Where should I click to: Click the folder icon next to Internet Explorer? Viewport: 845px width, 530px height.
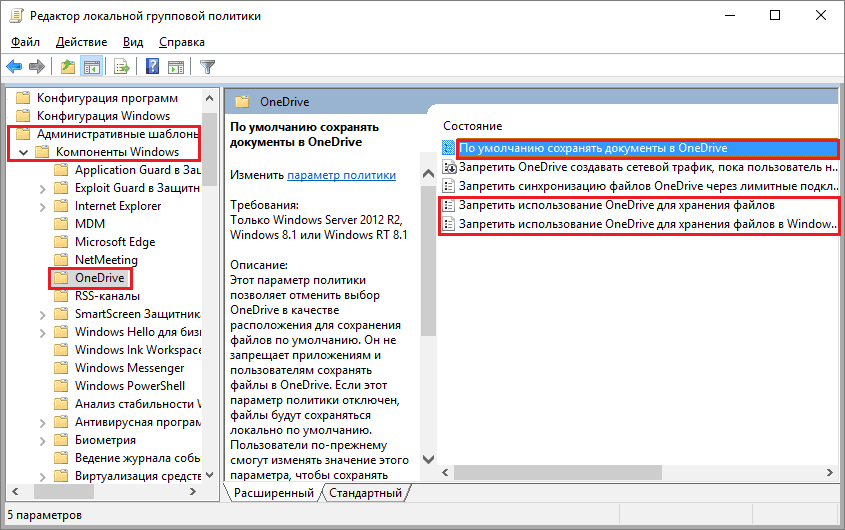tap(61, 206)
